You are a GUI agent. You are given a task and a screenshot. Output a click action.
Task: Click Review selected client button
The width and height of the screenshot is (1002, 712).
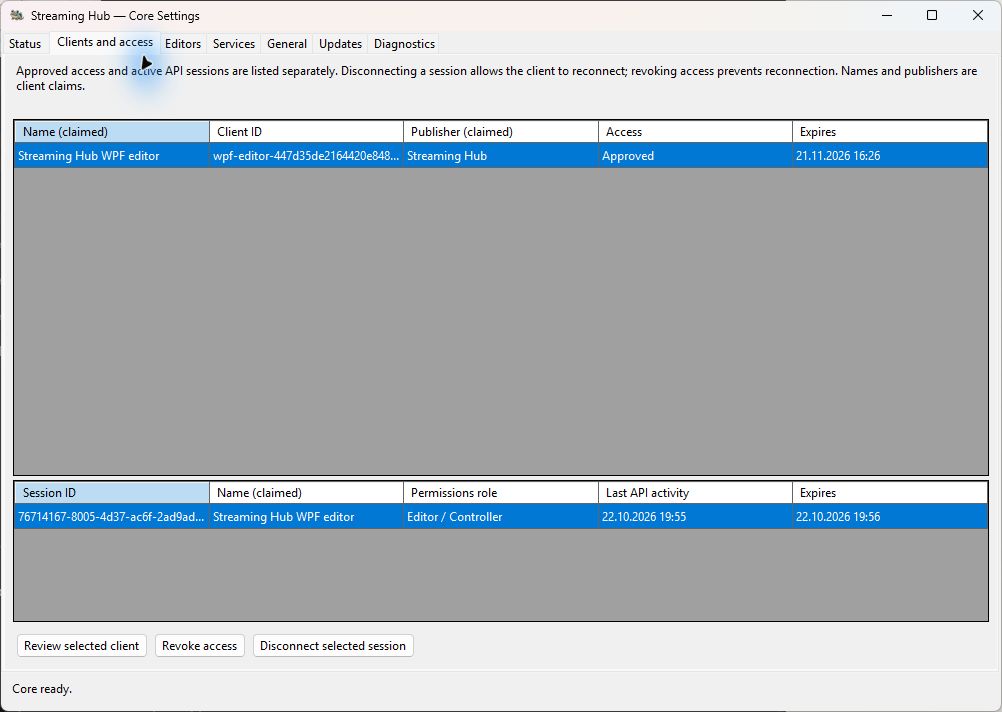click(x=82, y=646)
